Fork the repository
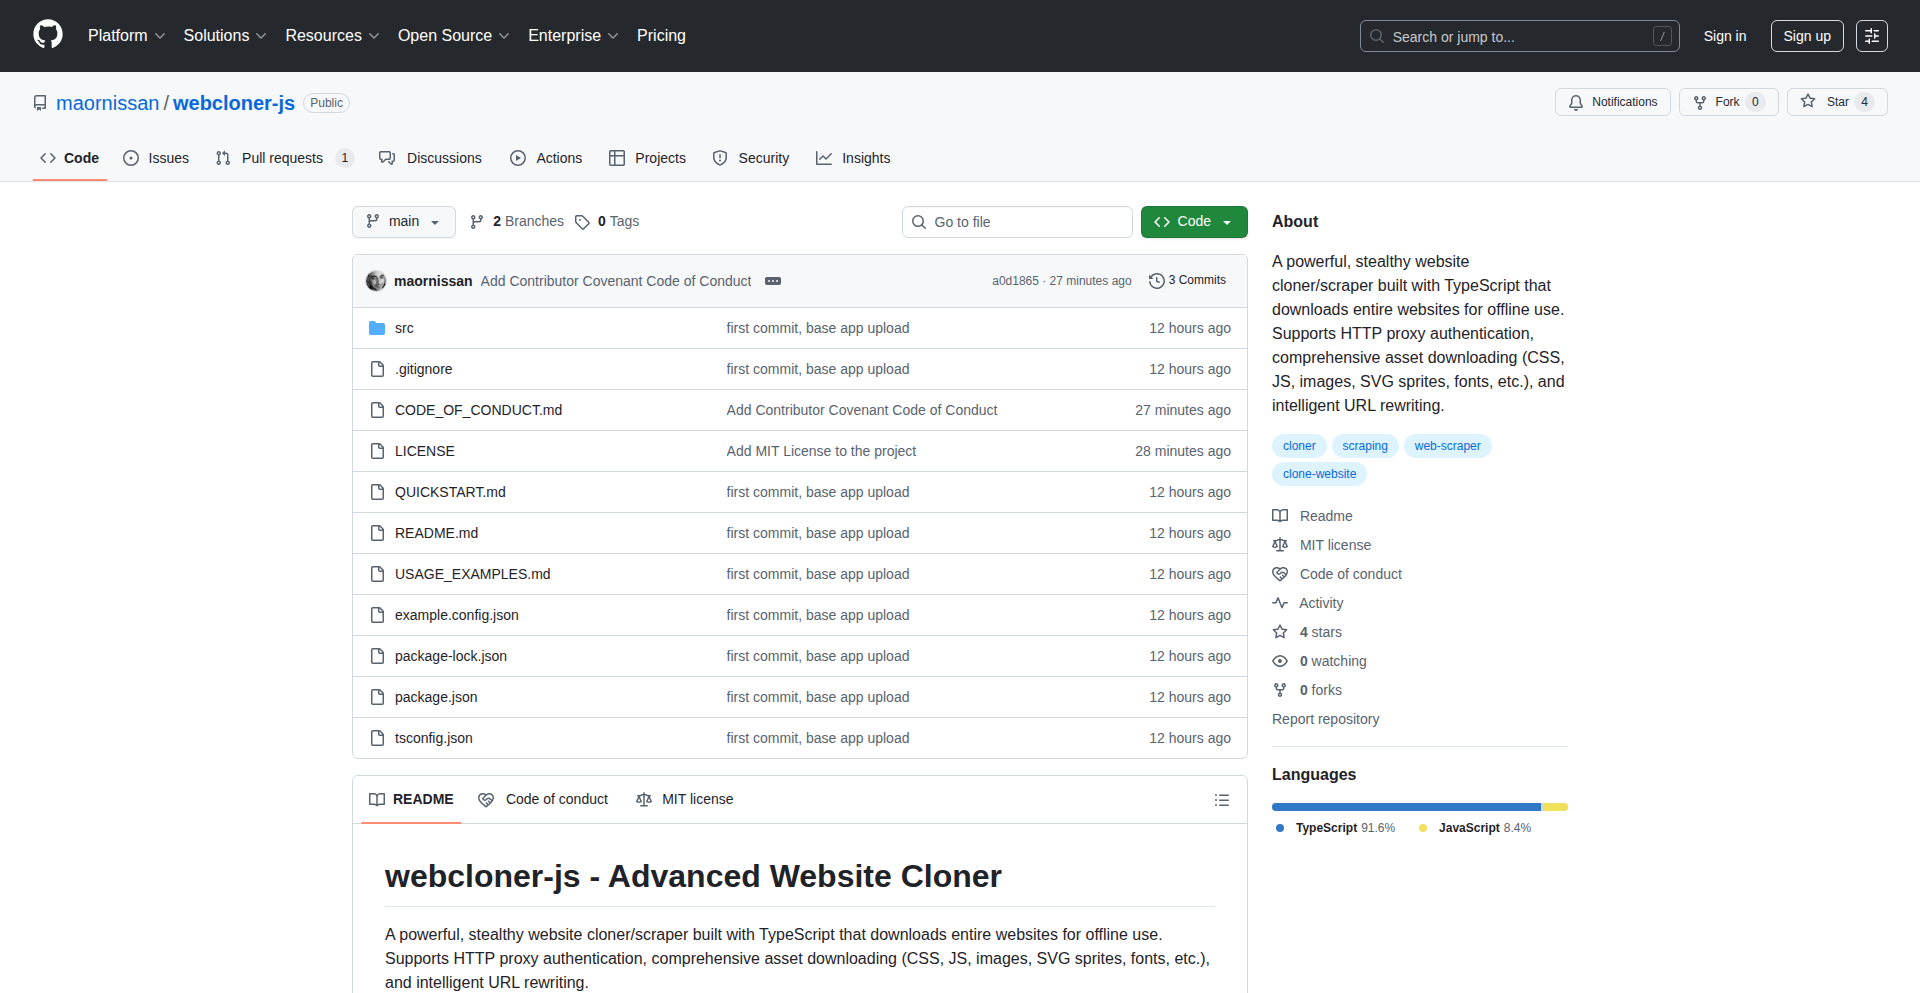The image size is (1920, 993). [1727, 102]
